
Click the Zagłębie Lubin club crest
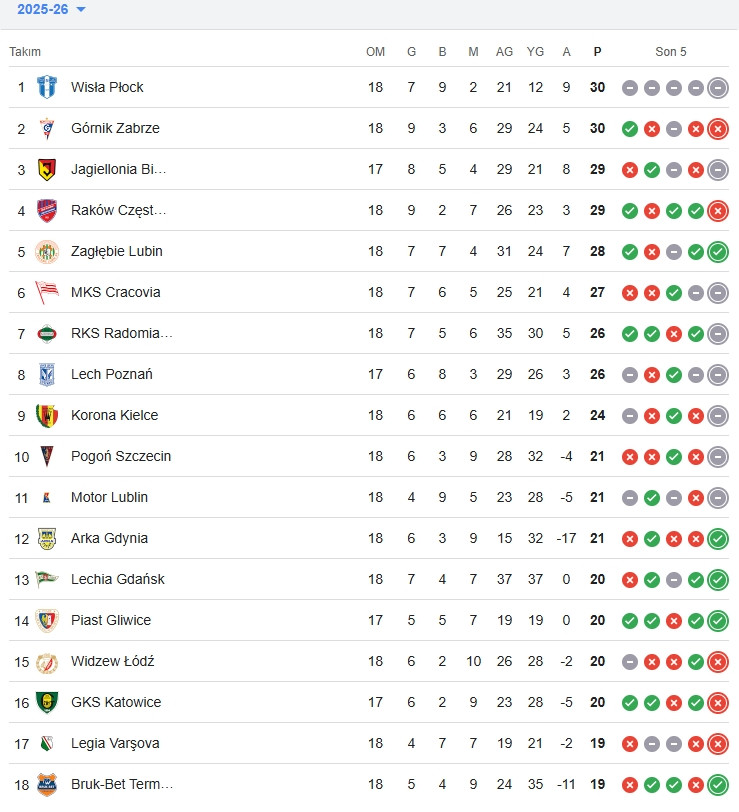47,251
